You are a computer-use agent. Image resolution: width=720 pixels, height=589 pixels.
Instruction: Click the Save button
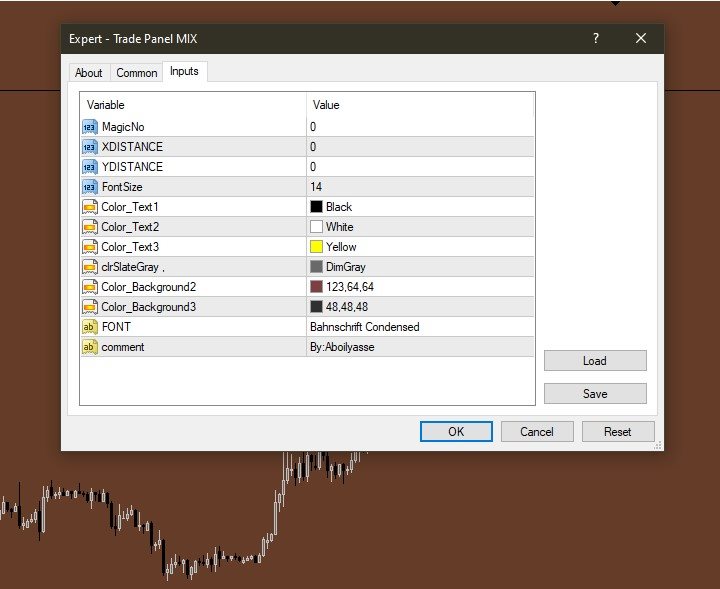[595, 393]
